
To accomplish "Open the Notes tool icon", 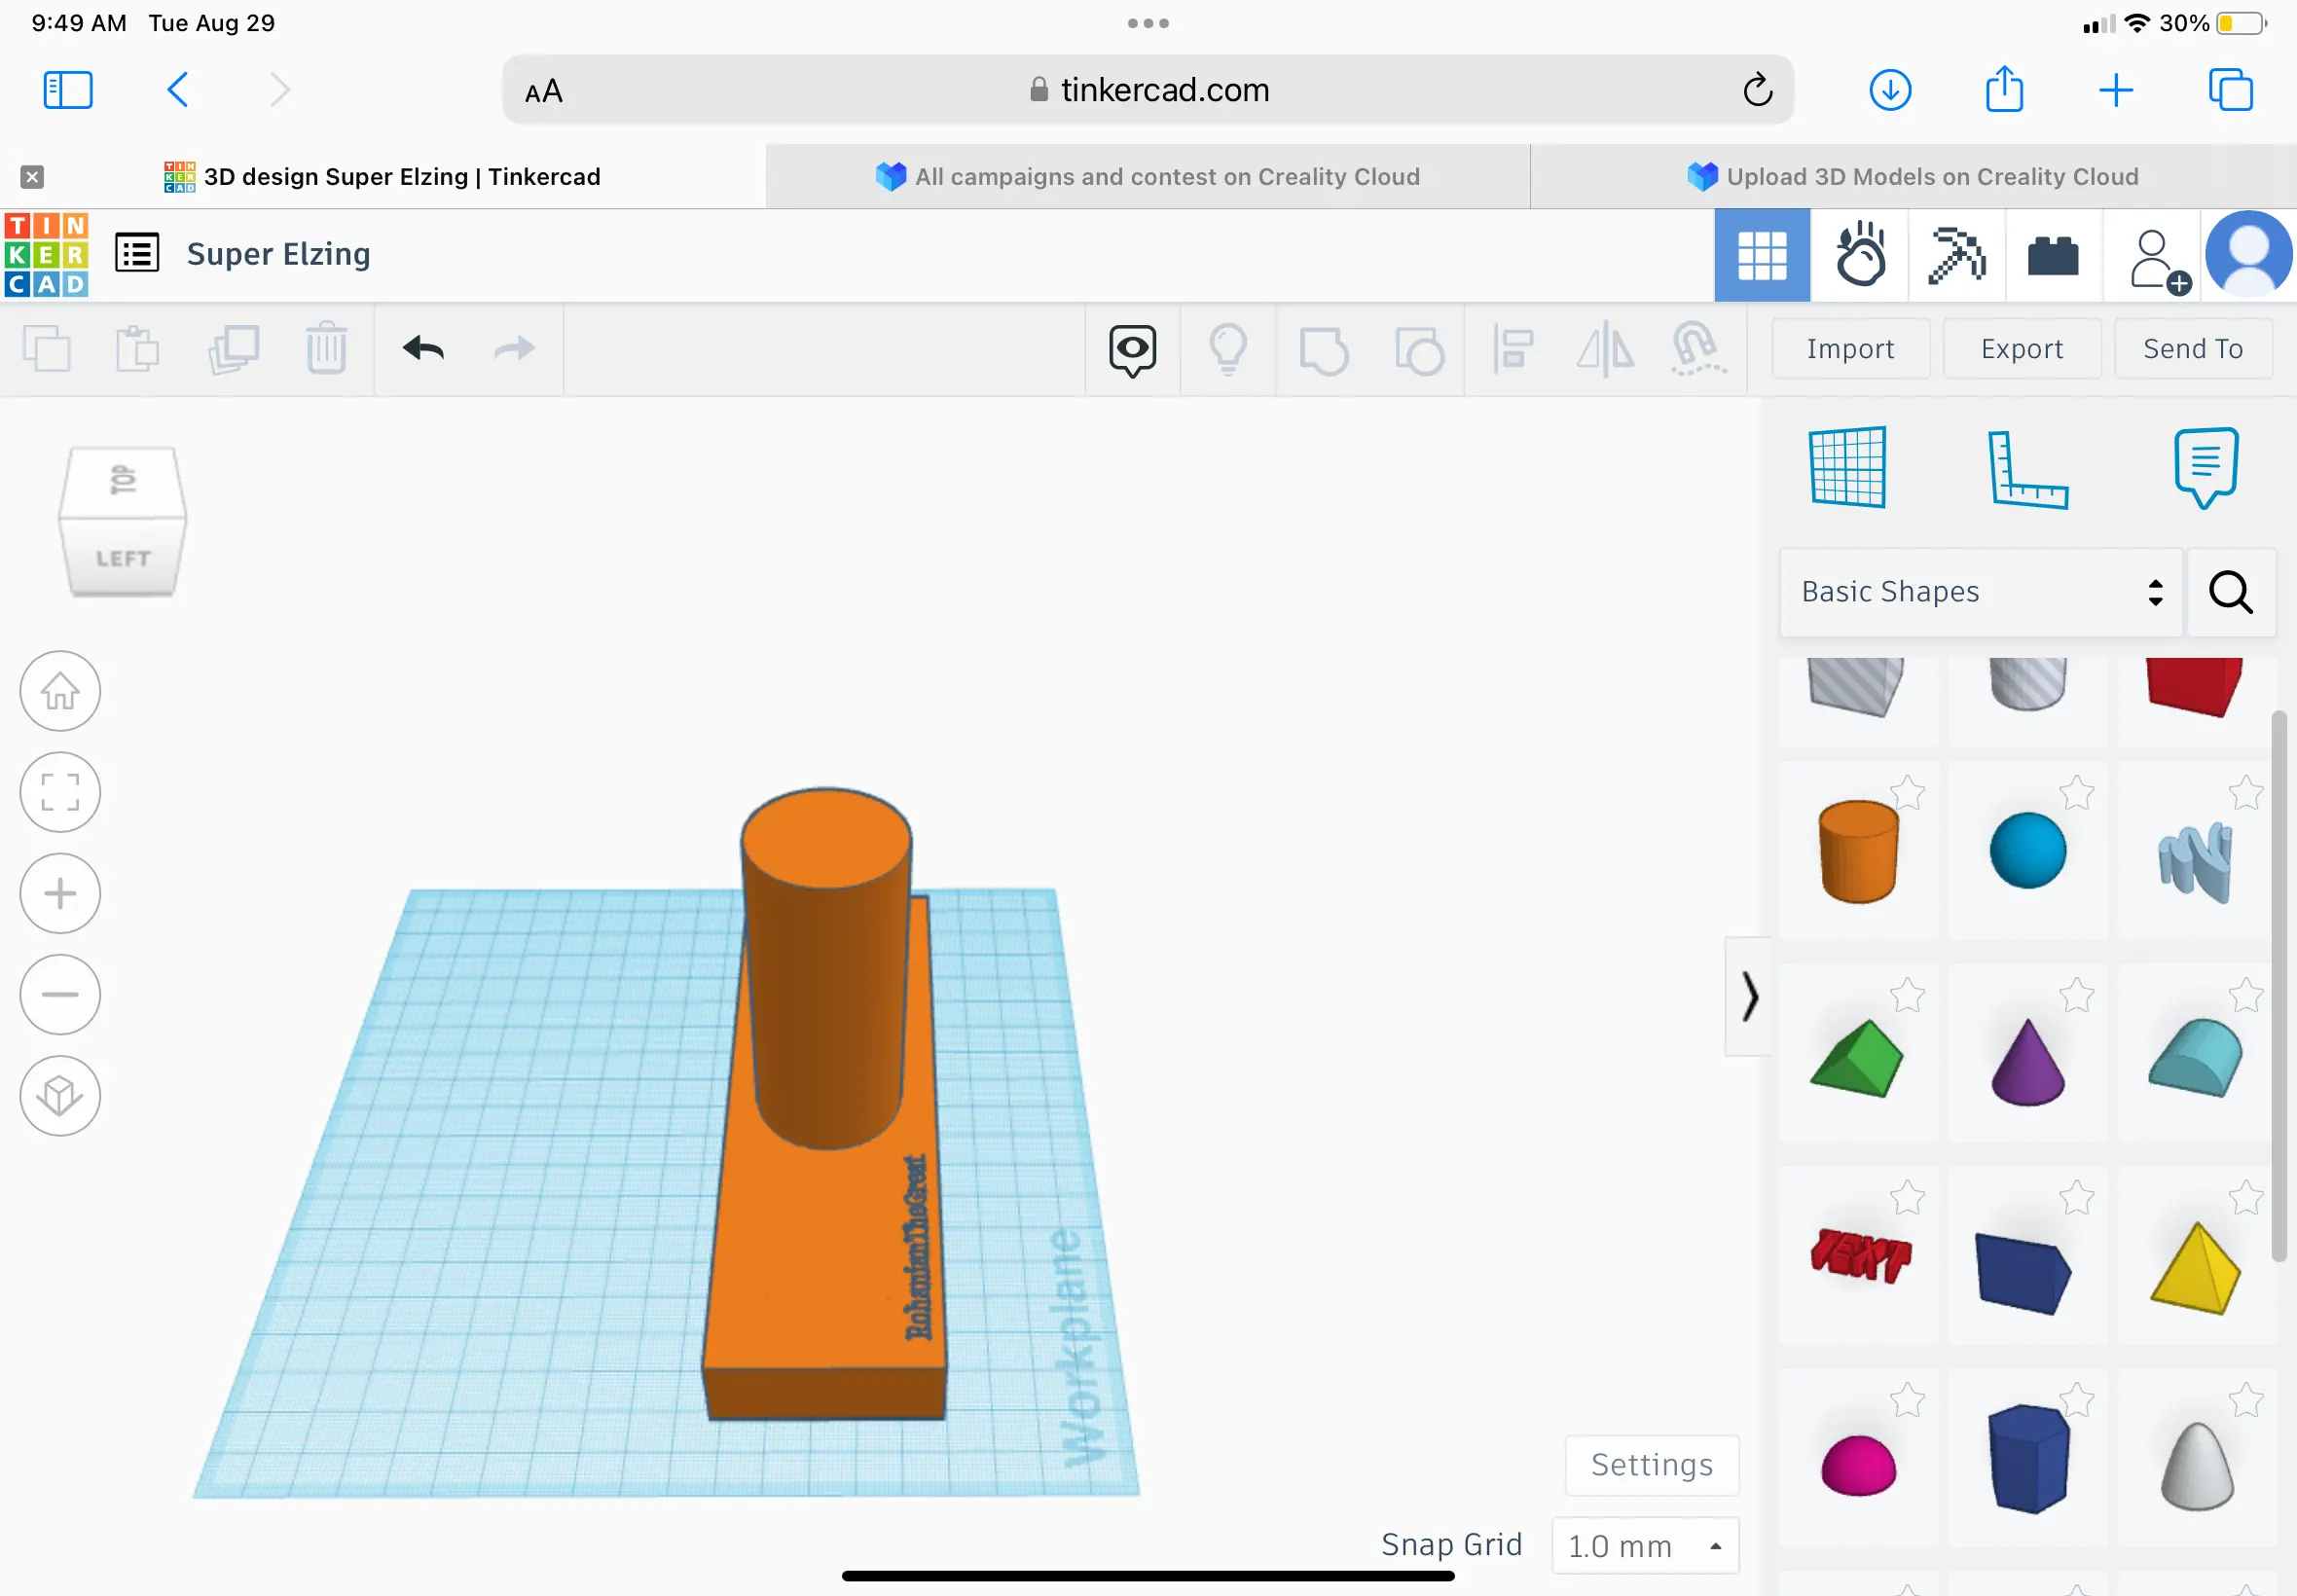I will [2205, 467].
